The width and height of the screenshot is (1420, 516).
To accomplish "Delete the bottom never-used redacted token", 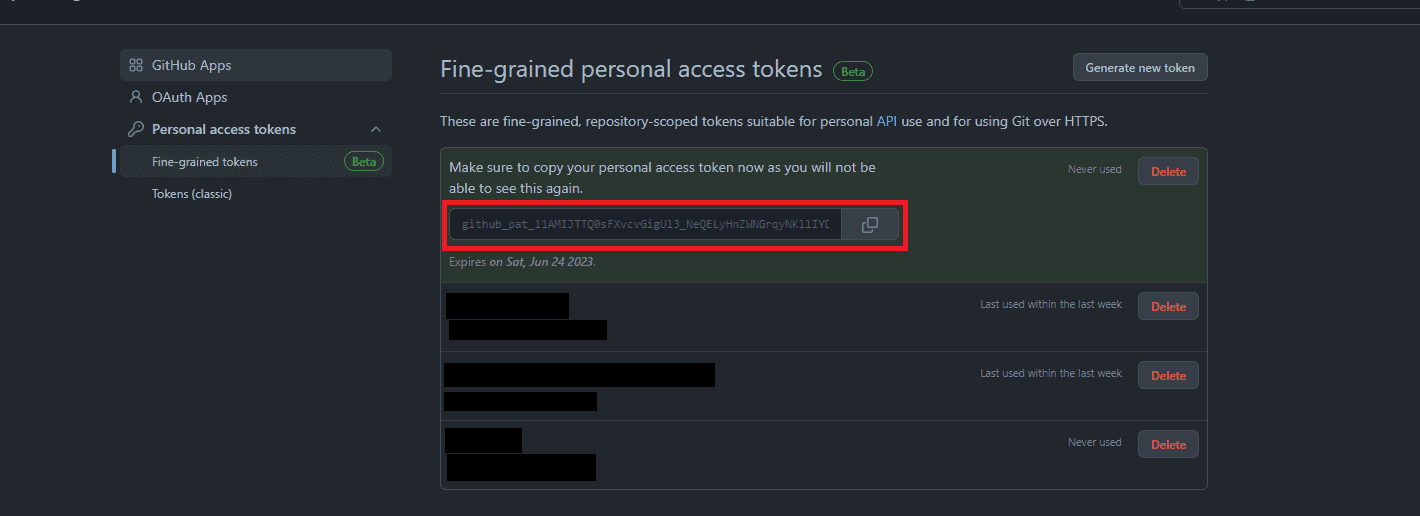I will (1168, 445).
